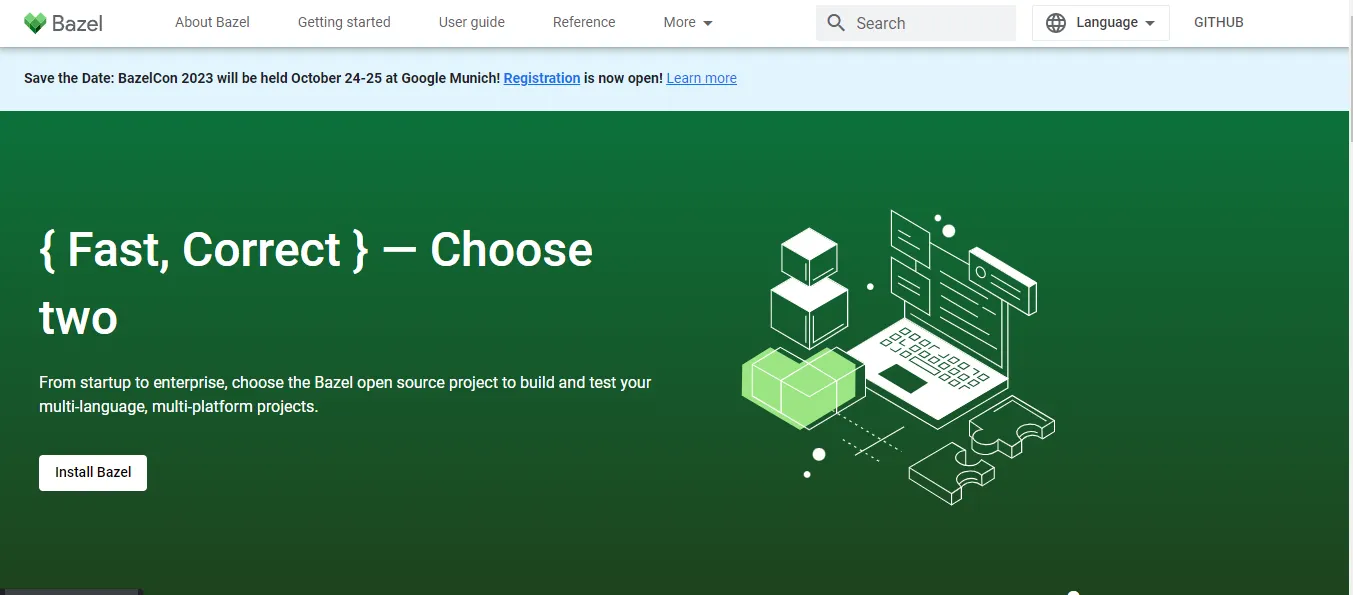The image size is (1353, 595).
Task: Click the floating browser window graphic
Action: [1001, 278]
